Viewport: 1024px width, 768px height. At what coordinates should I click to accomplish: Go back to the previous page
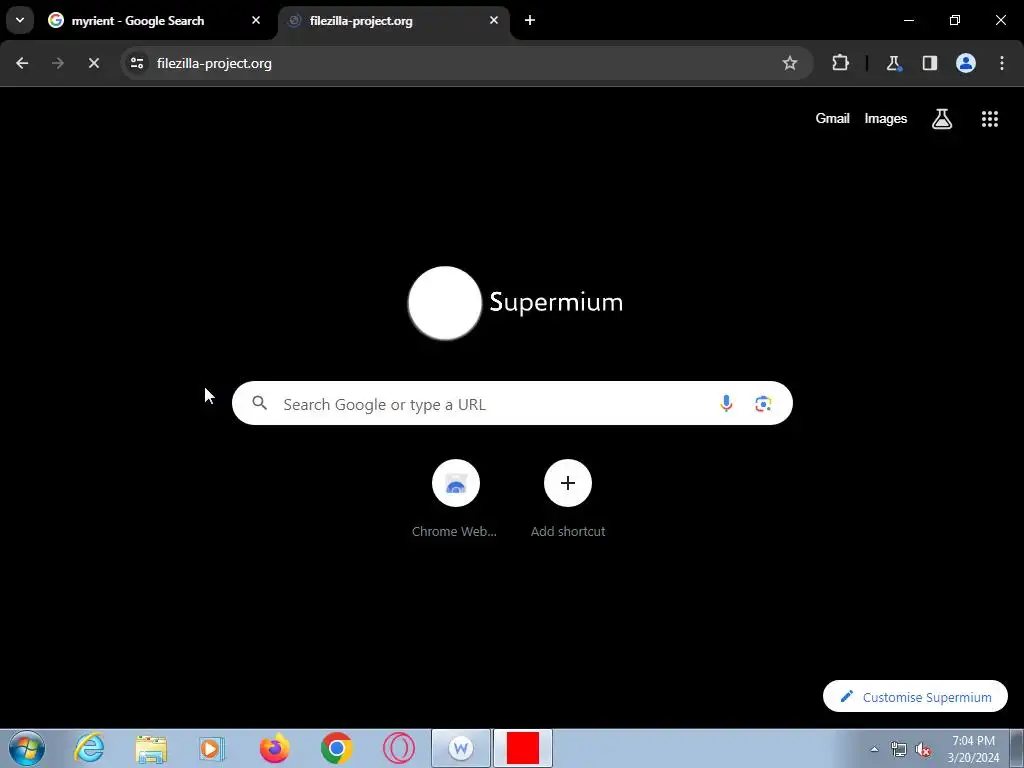pos(22,63)
